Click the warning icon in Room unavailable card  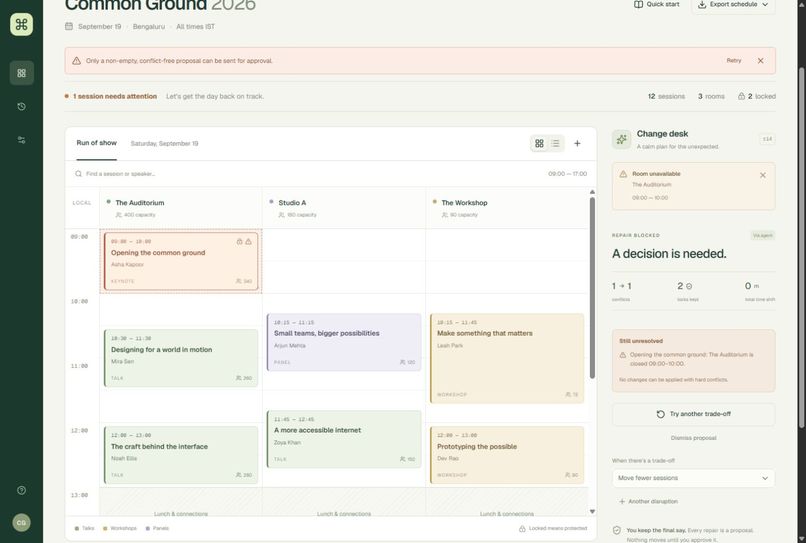[x=623, y=174]
